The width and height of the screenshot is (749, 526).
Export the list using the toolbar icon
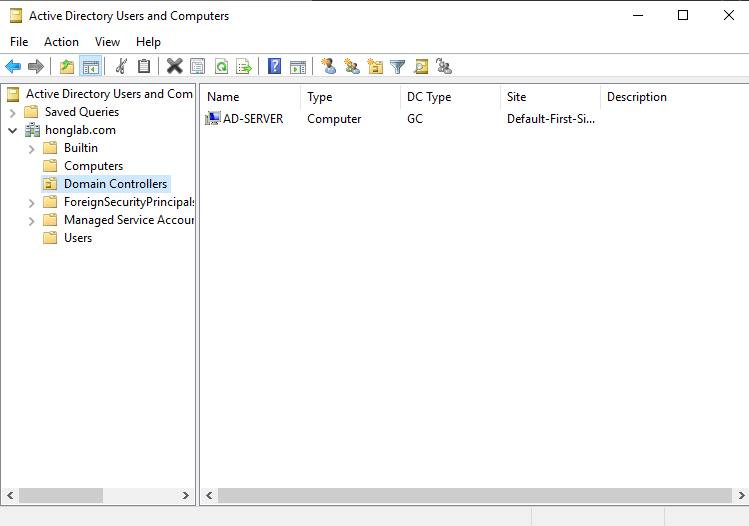[244, 66]
